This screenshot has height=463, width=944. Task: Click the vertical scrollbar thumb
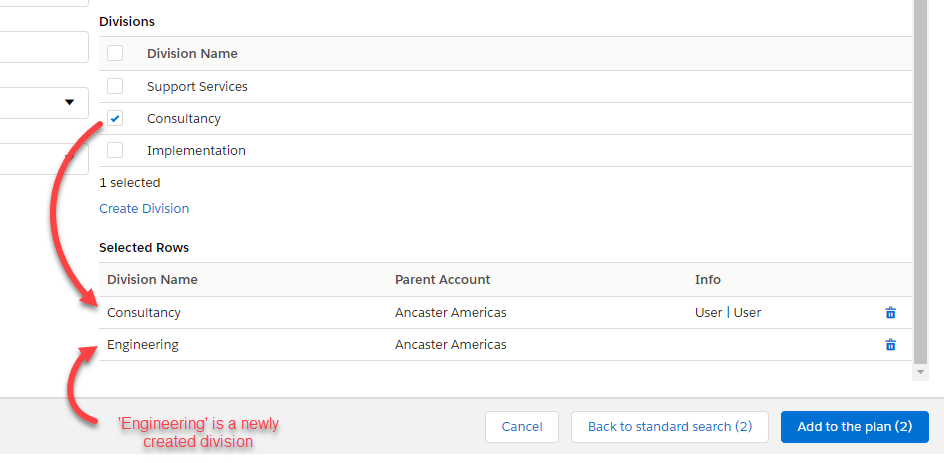920,181
